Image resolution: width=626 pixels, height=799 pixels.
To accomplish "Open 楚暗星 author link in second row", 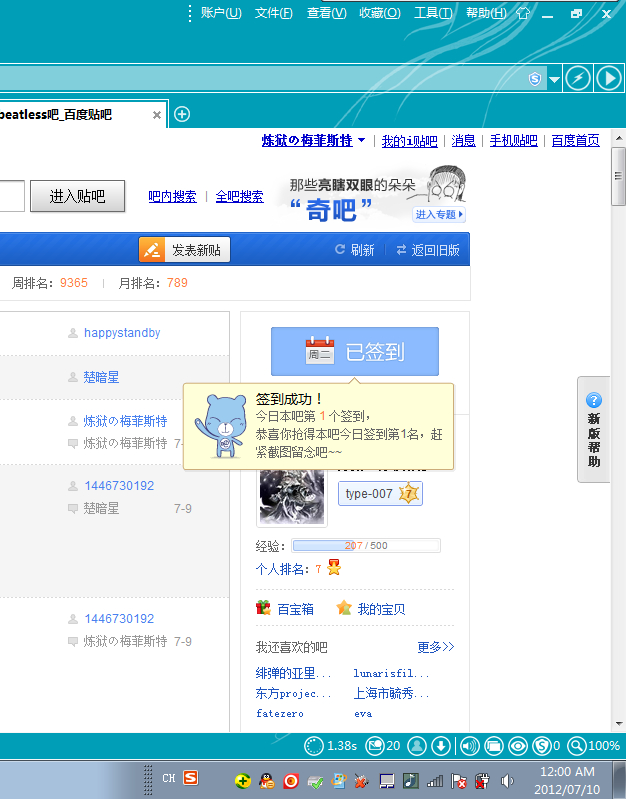I will click(101, 377).
